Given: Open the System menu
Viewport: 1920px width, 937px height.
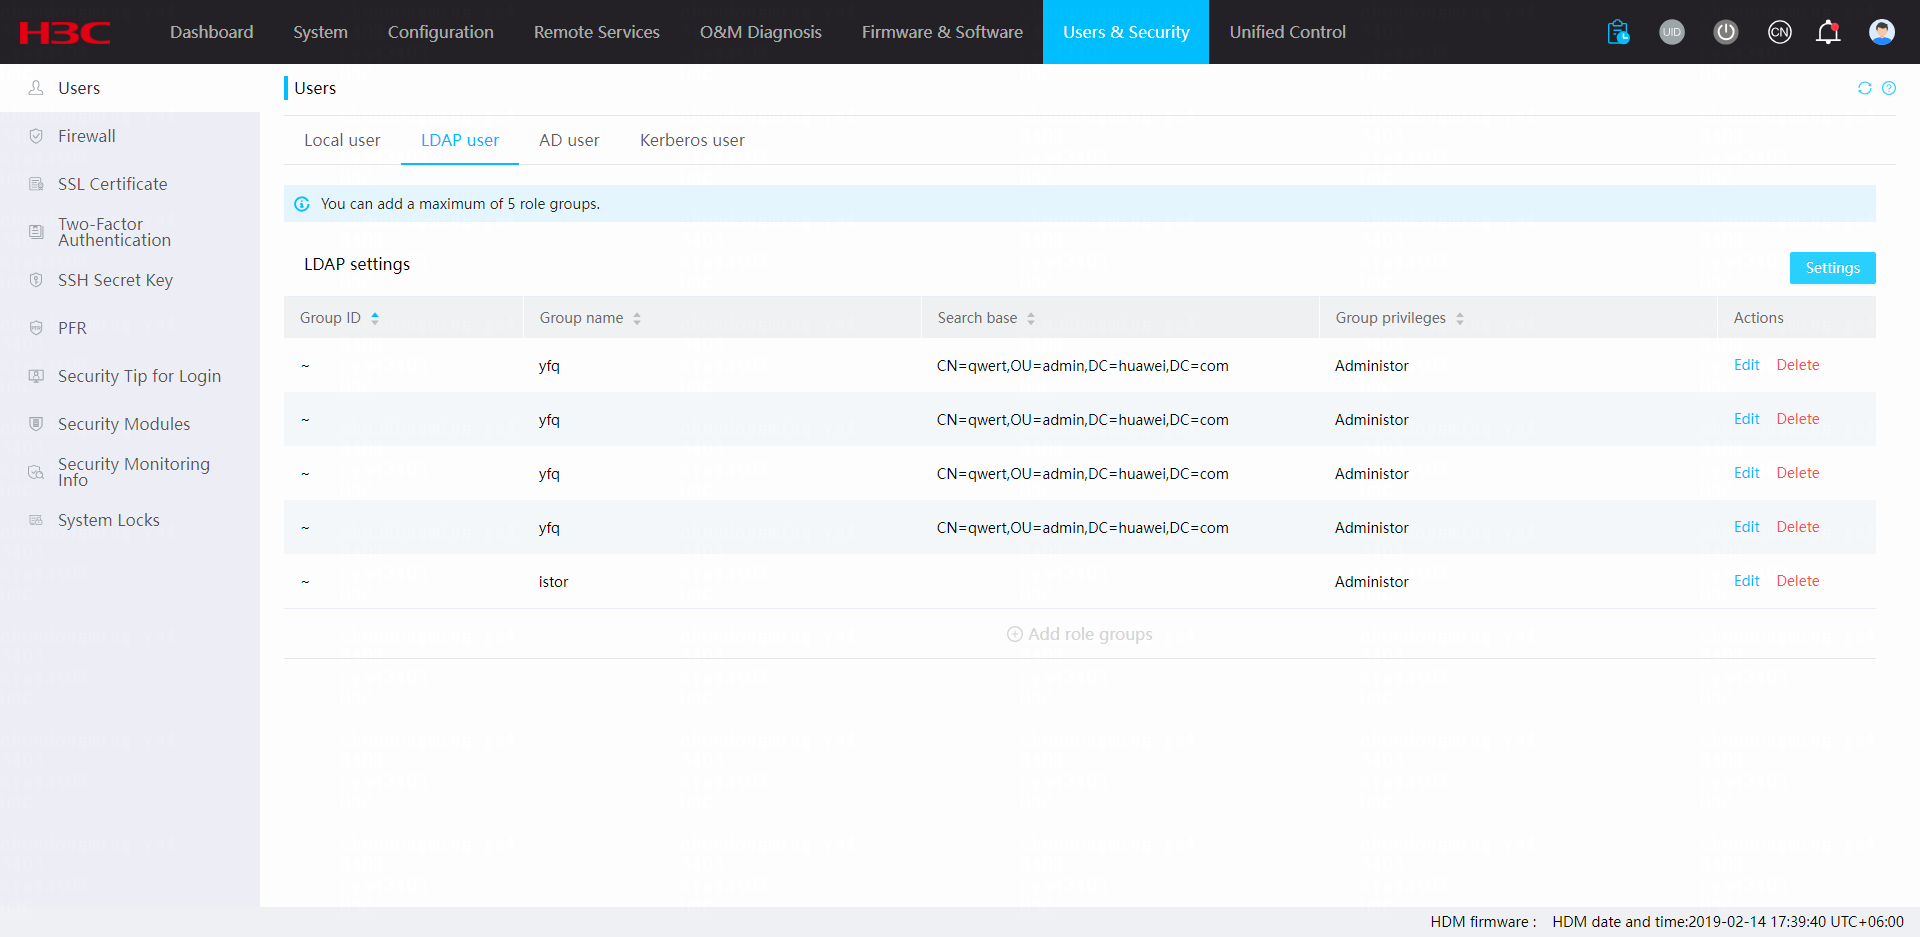Looking at the screenshot, I should (x=321, y=32).
